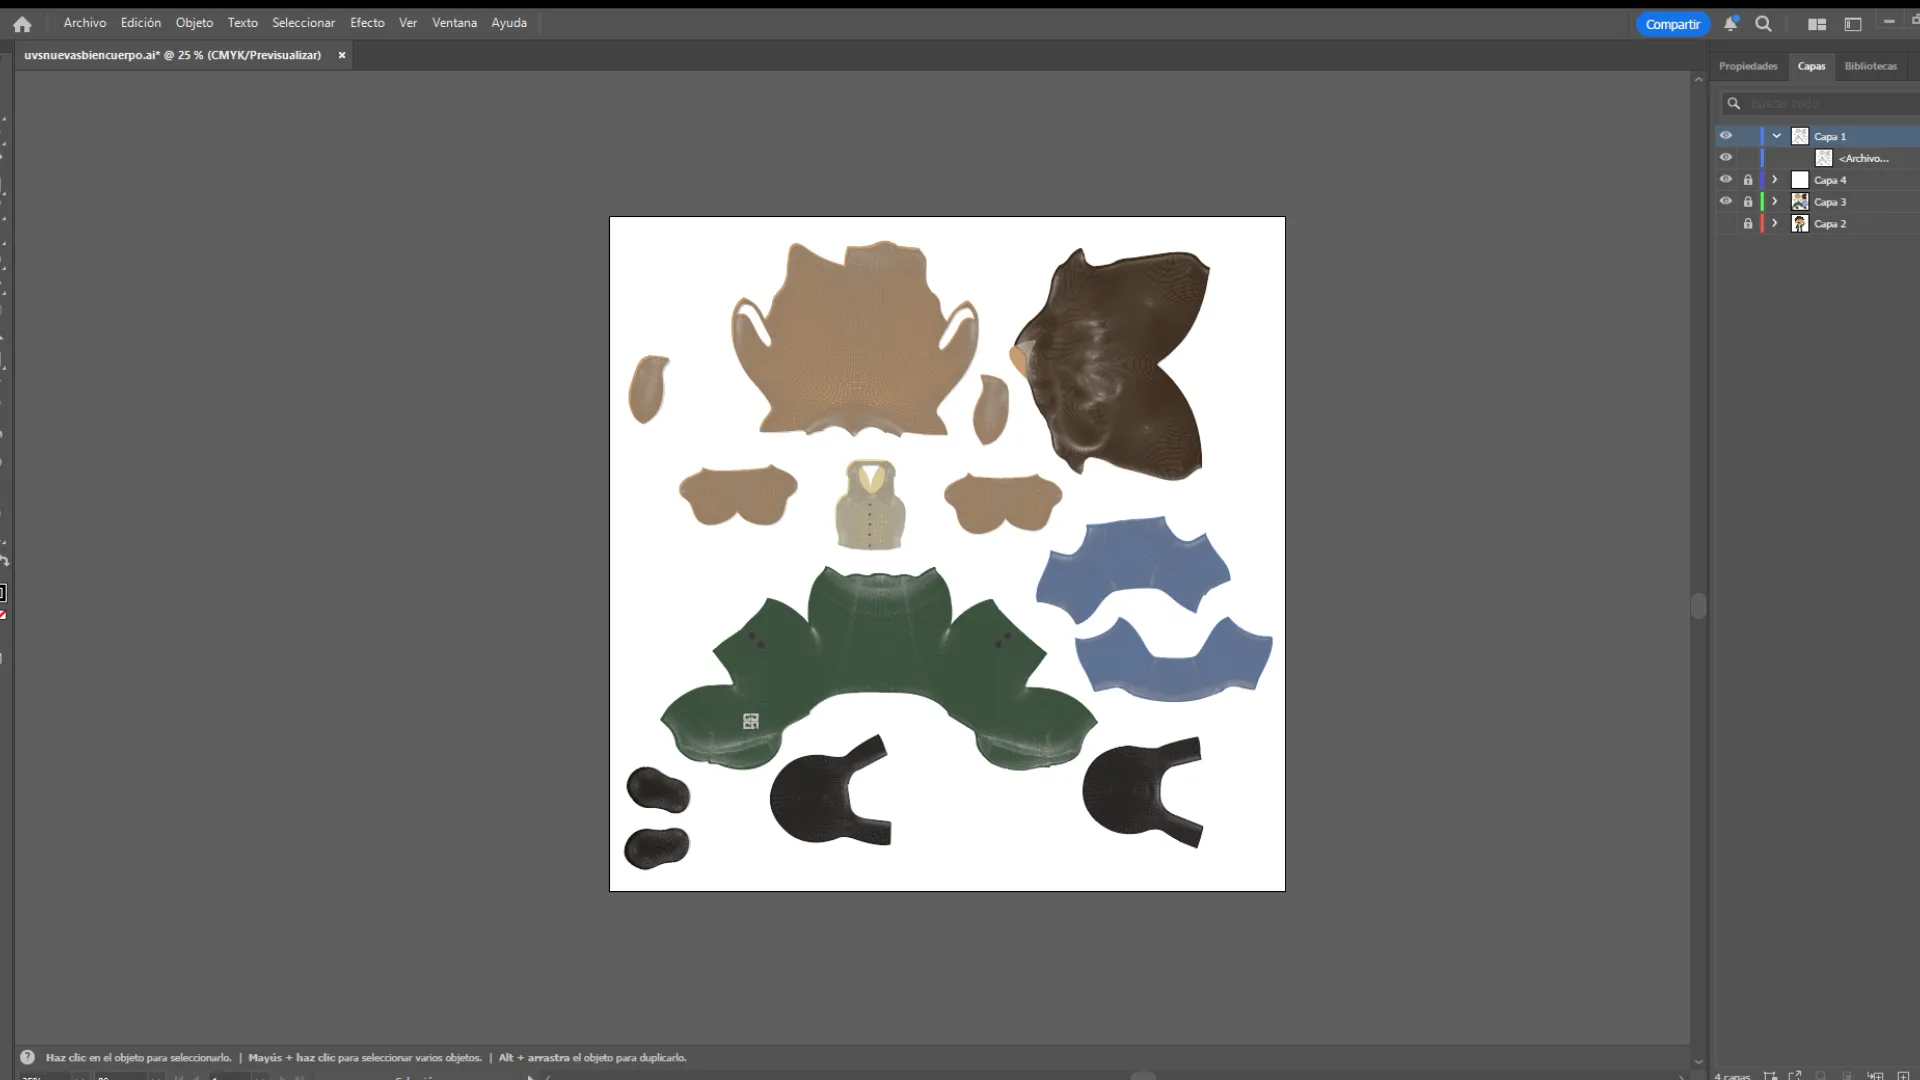Expand Capa 2 layer chevron

1775,224
